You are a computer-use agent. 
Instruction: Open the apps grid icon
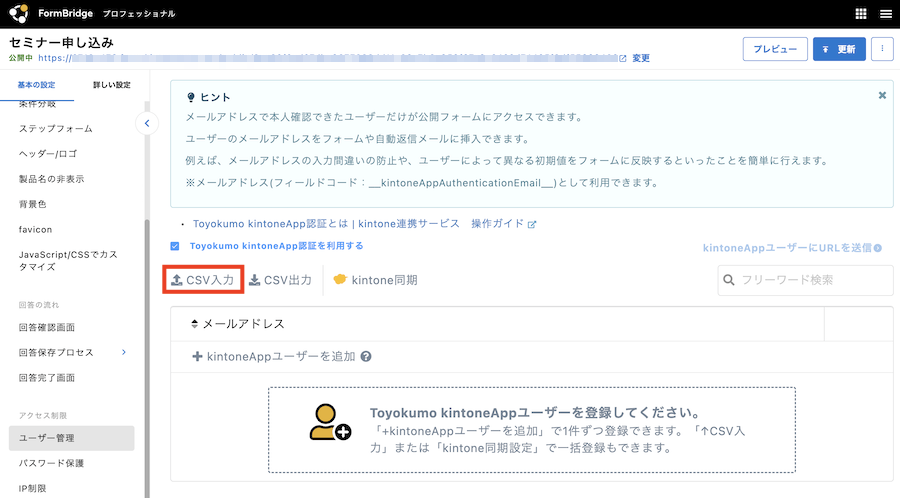click(861, 14)
